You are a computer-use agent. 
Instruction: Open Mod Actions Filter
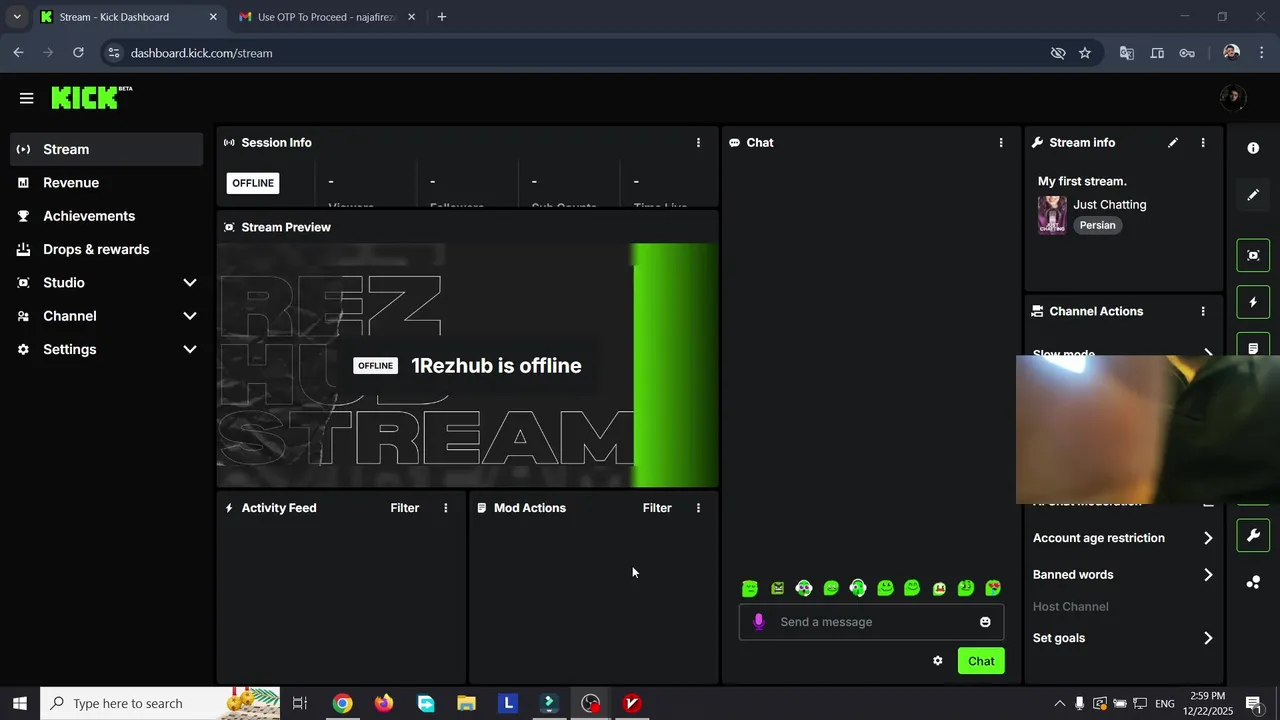pyautogui.click(x=657, y=508)
